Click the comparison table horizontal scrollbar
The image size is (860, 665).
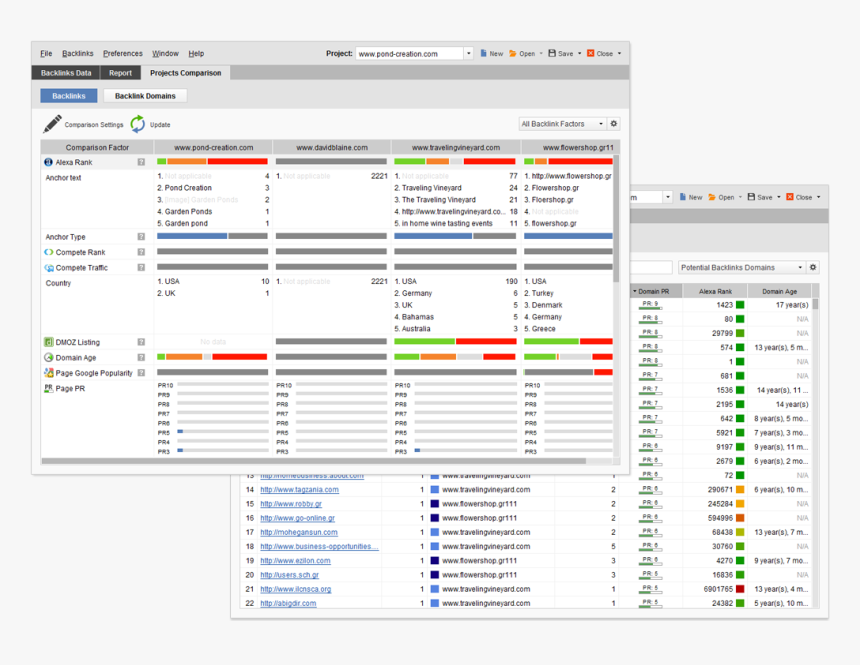click(x=314, y=461)
